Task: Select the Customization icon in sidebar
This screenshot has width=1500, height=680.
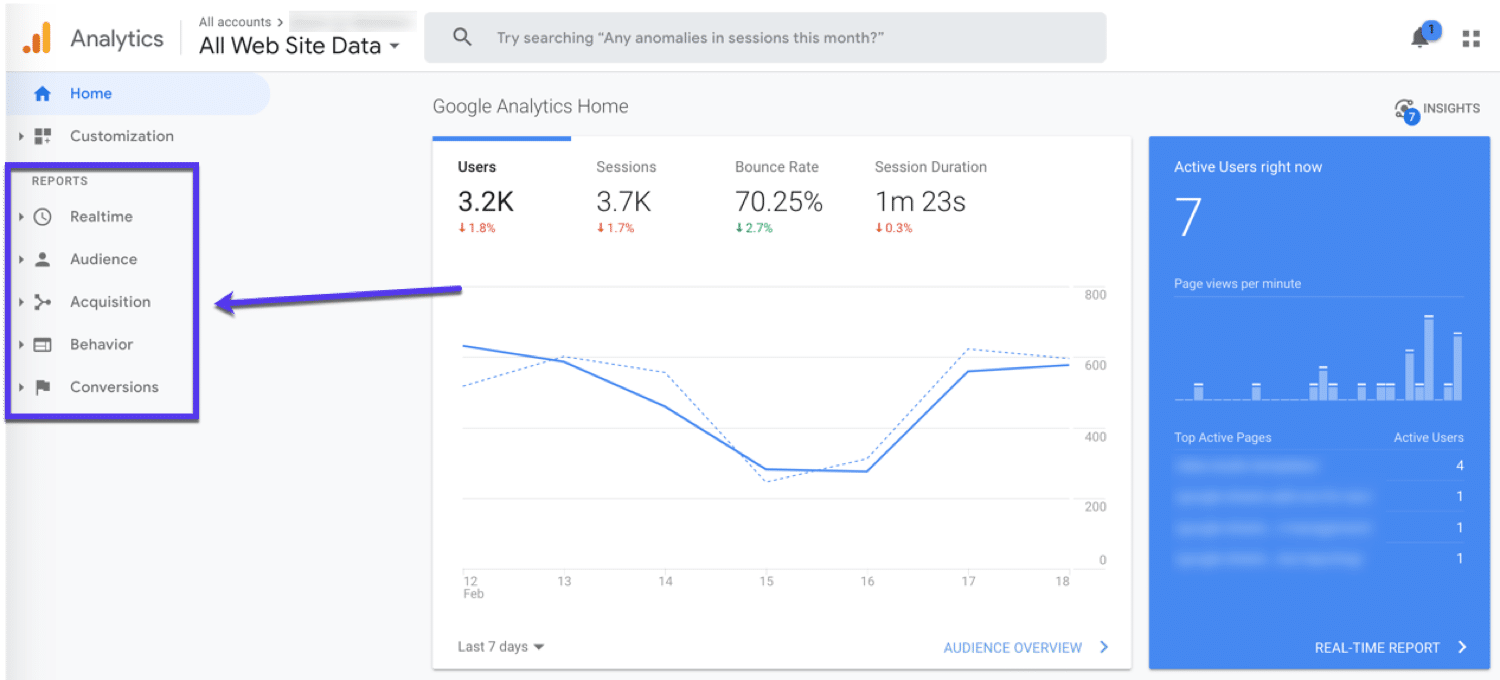Action: [x=42, y=136]
